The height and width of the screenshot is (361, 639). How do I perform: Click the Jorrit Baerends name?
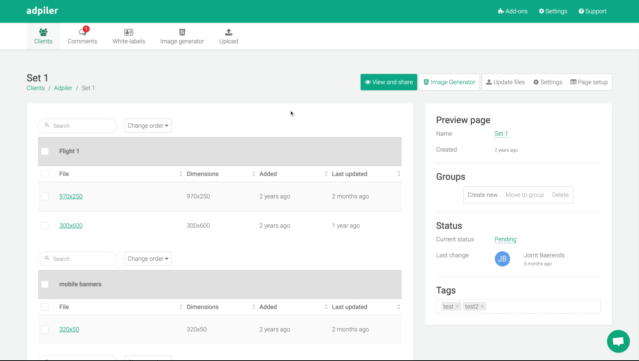[x=544, y=255]
